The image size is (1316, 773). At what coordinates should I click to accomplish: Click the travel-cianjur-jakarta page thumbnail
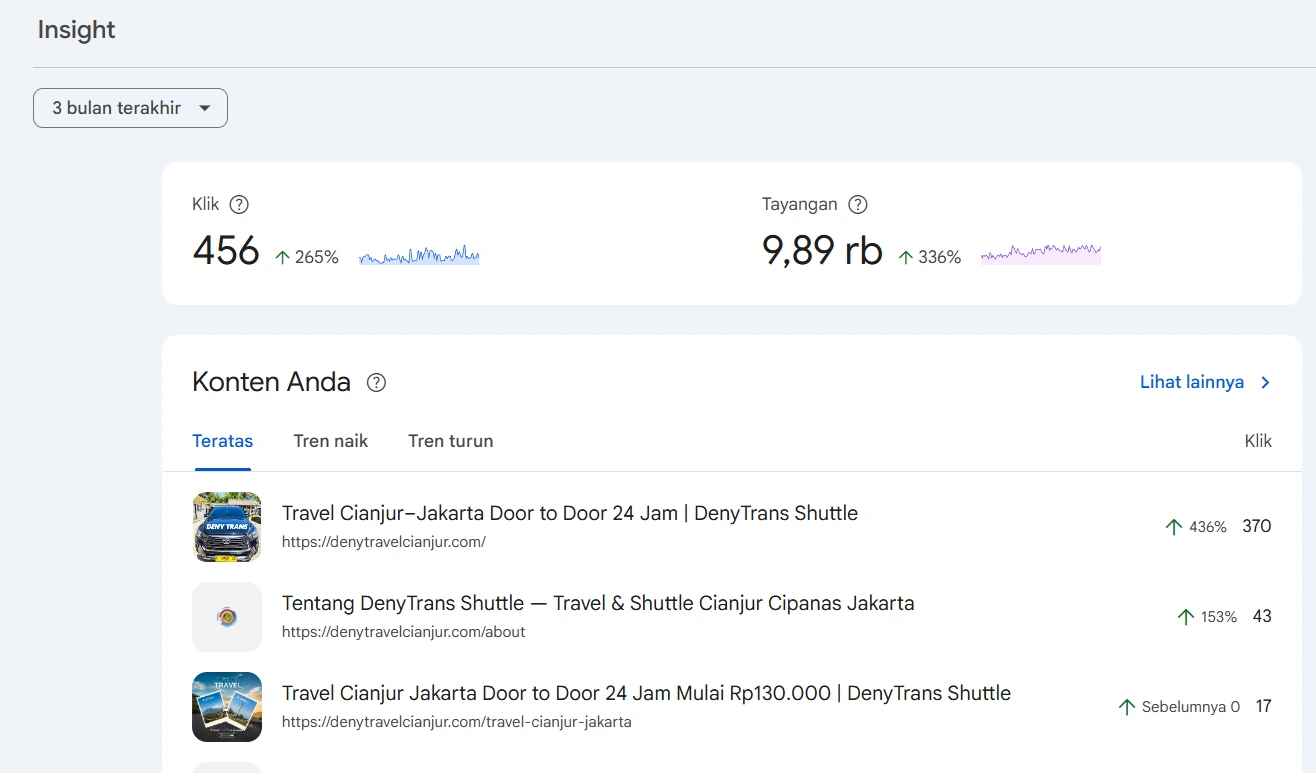[227, 707]
